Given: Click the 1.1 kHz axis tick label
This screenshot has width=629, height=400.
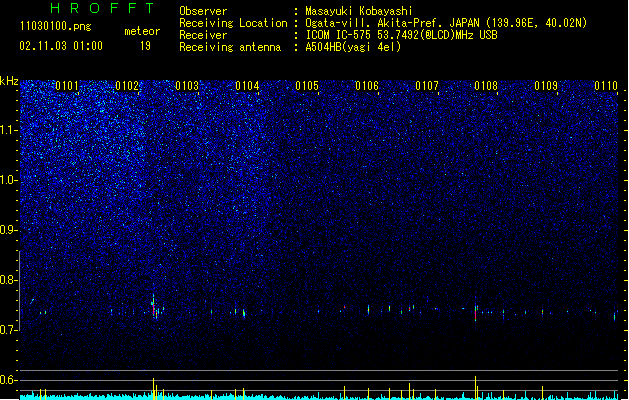Looking at the screenshot, I should (9, 130).
